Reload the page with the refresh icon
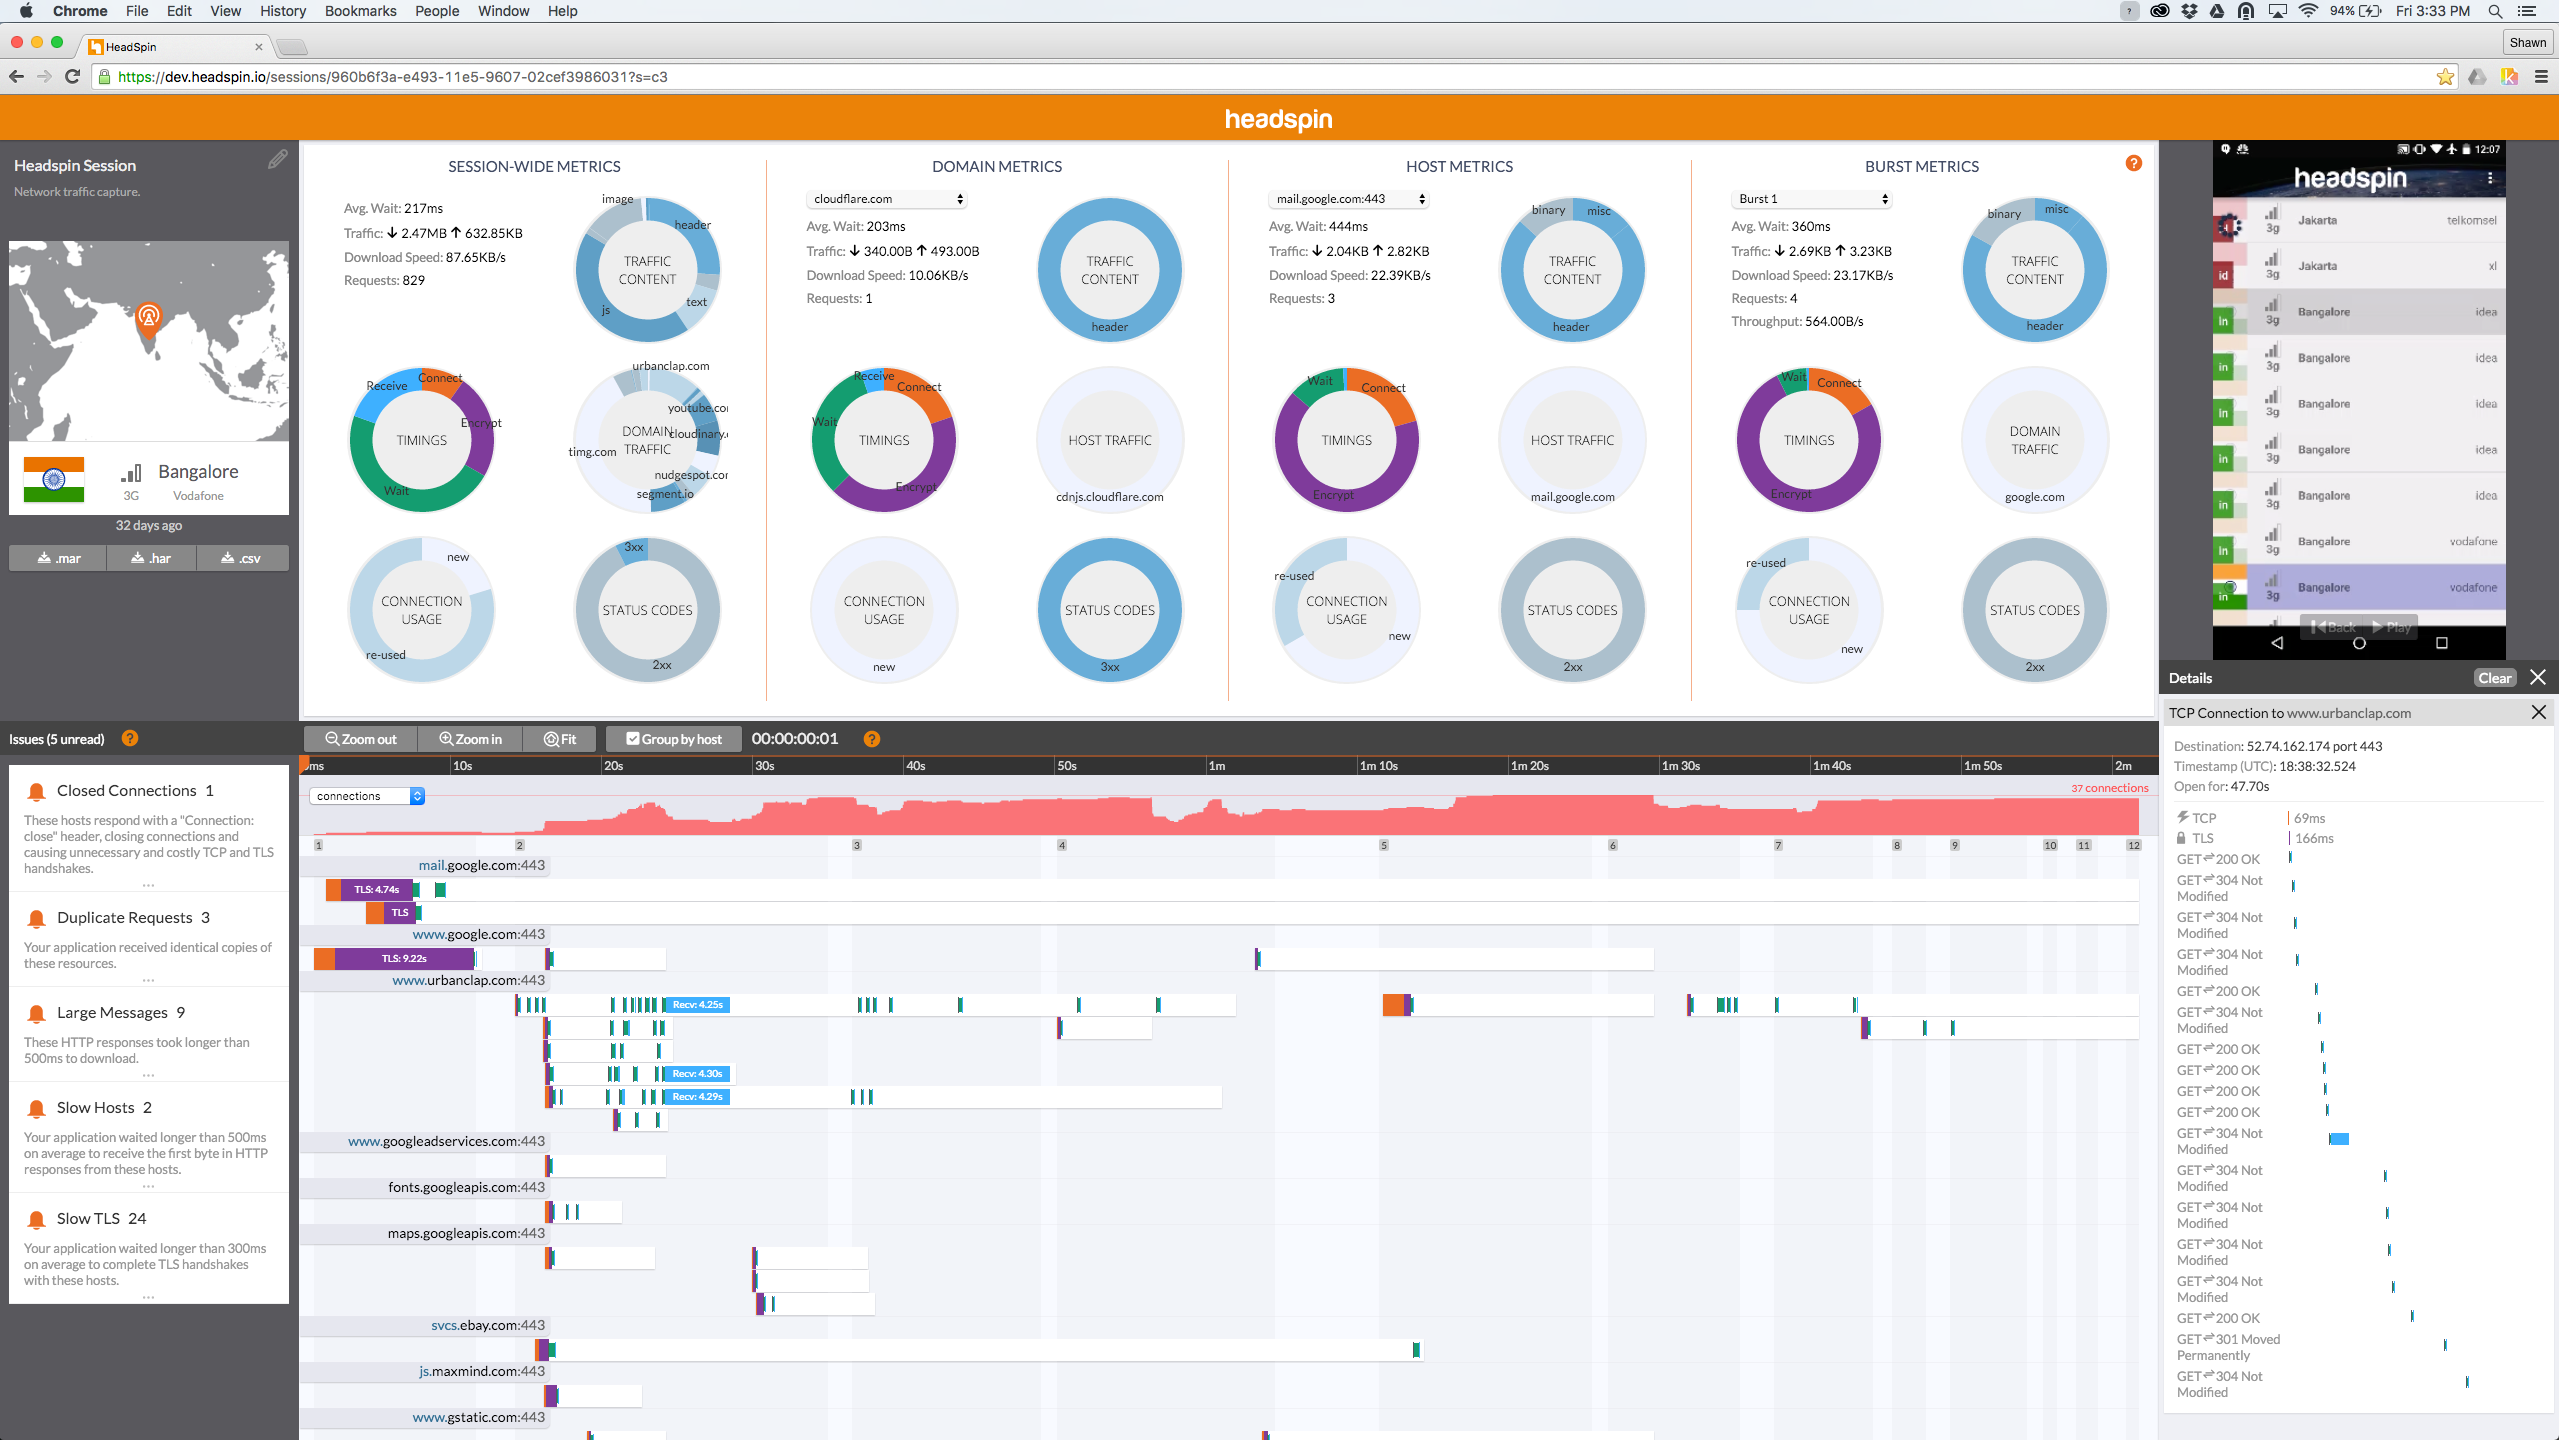Image resolution: width=2559 pixels, height=1440 pixels. pos(72,77)
